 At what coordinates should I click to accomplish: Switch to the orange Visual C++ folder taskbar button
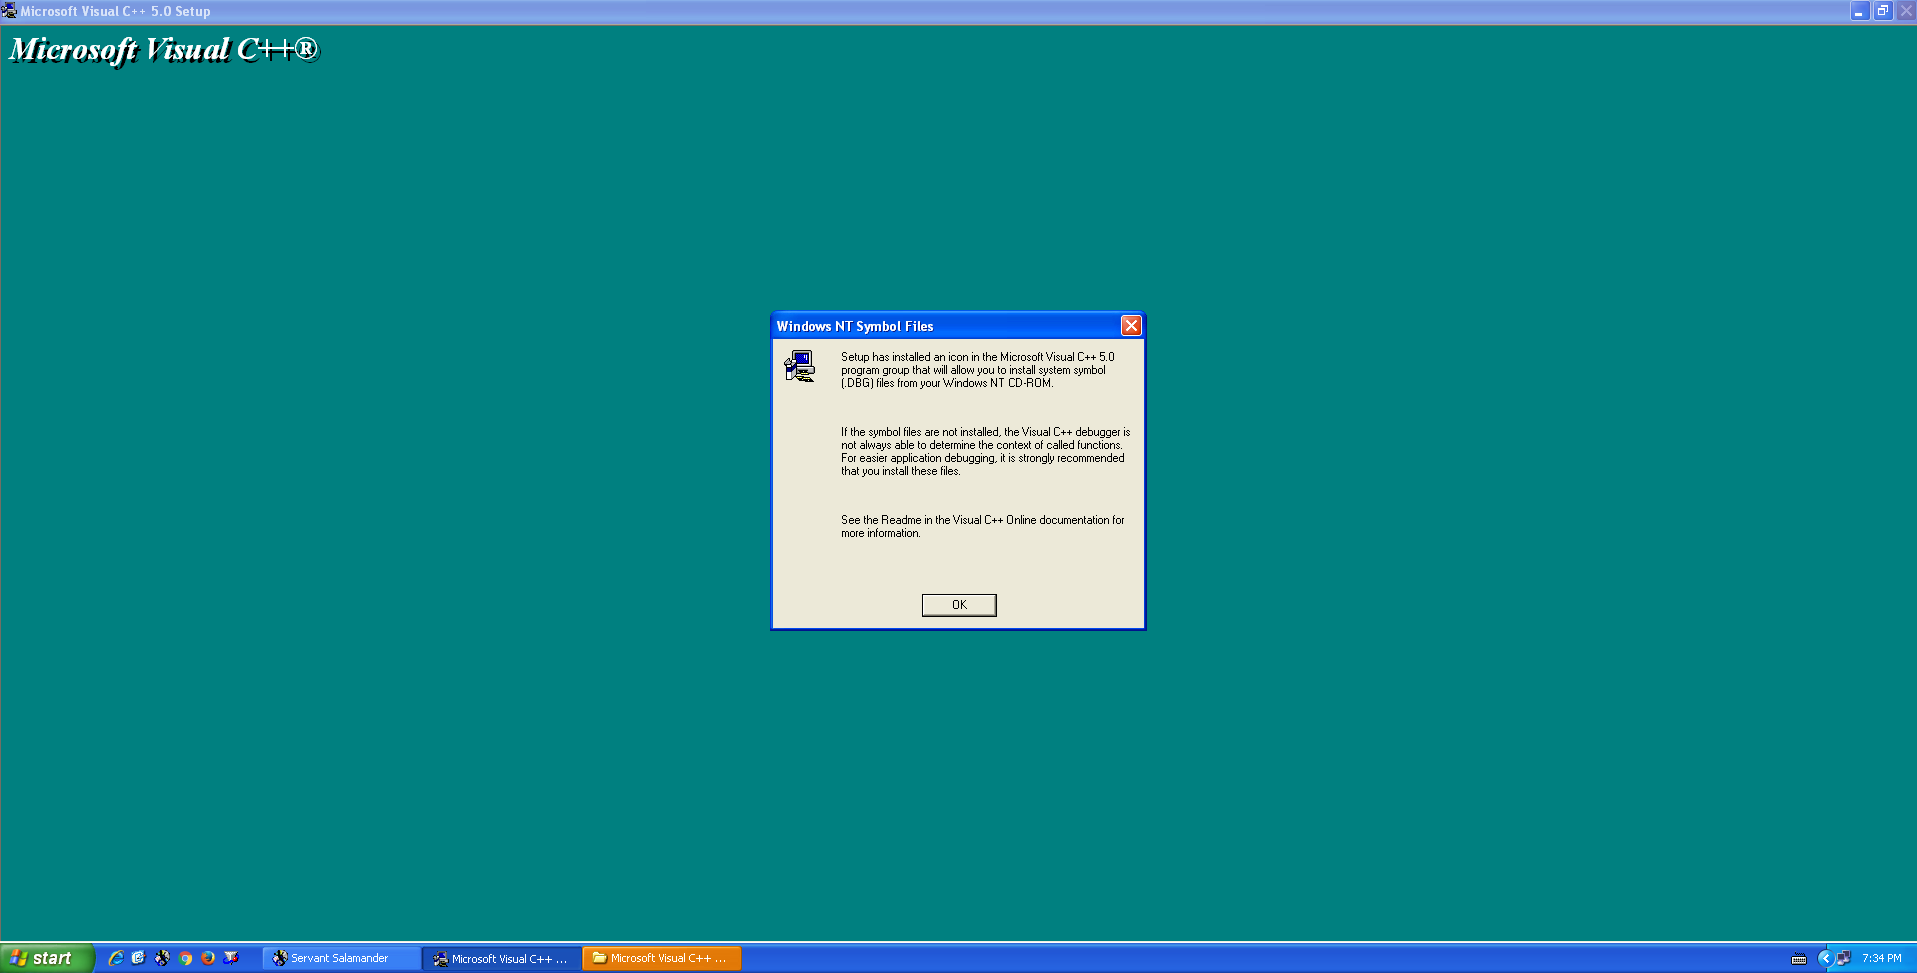click(x=661, y=958)
